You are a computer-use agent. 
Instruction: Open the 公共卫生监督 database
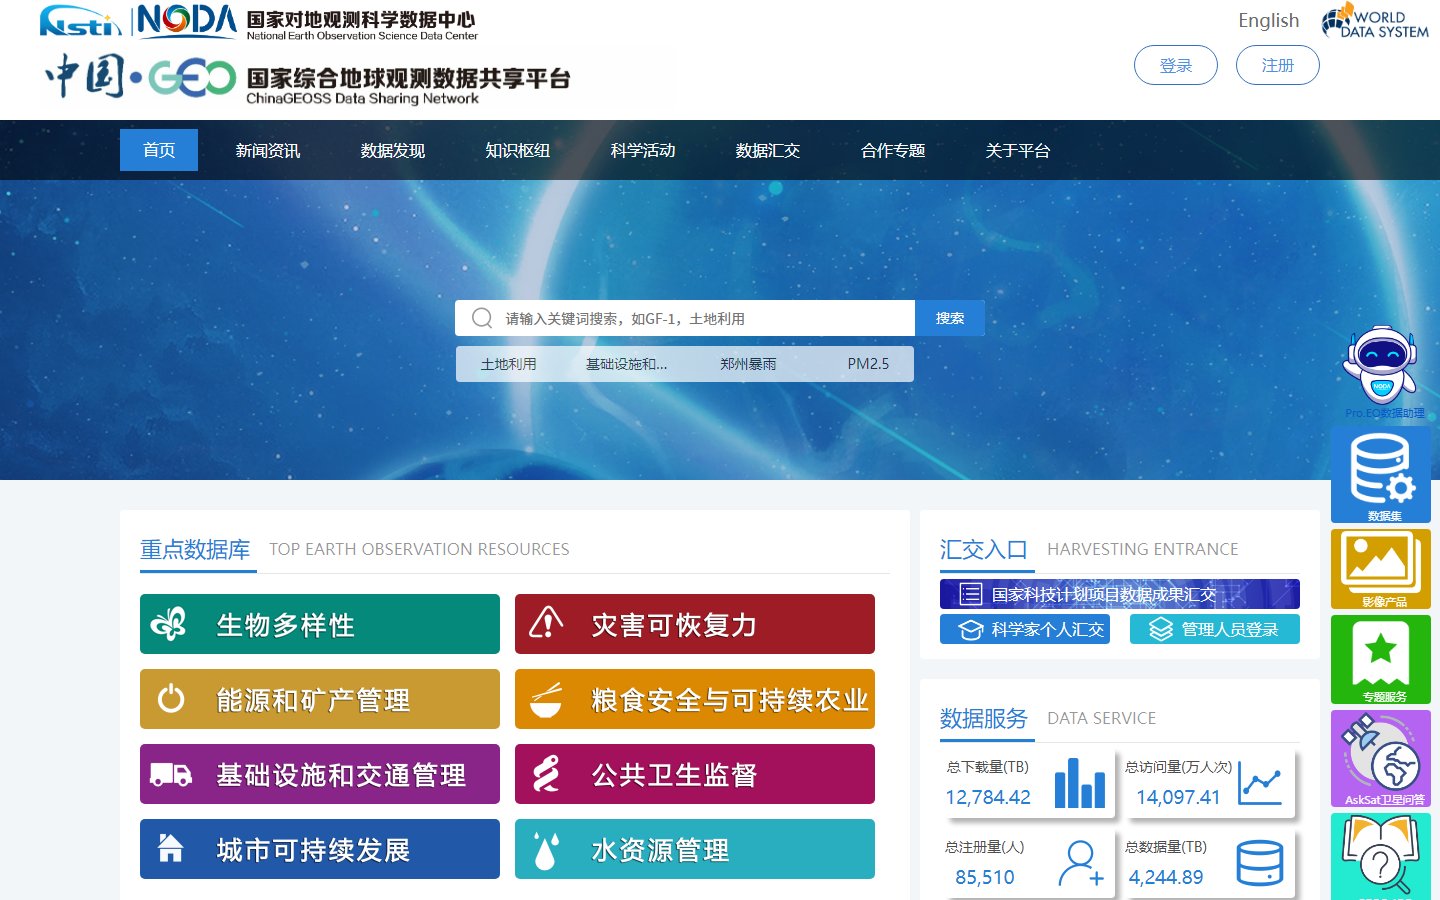695,774
